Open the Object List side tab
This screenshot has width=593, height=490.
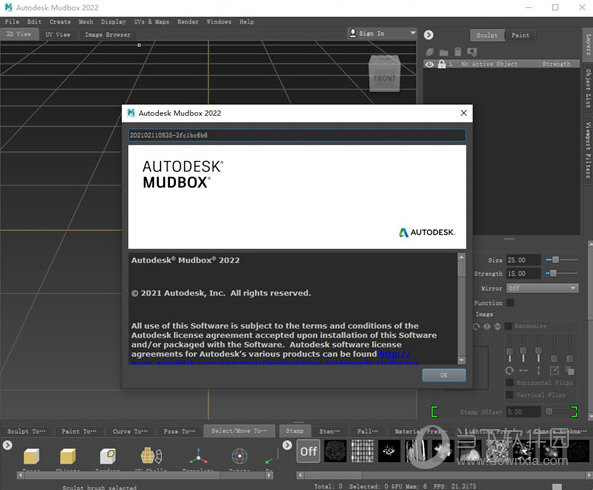click(x=588, y=88)
